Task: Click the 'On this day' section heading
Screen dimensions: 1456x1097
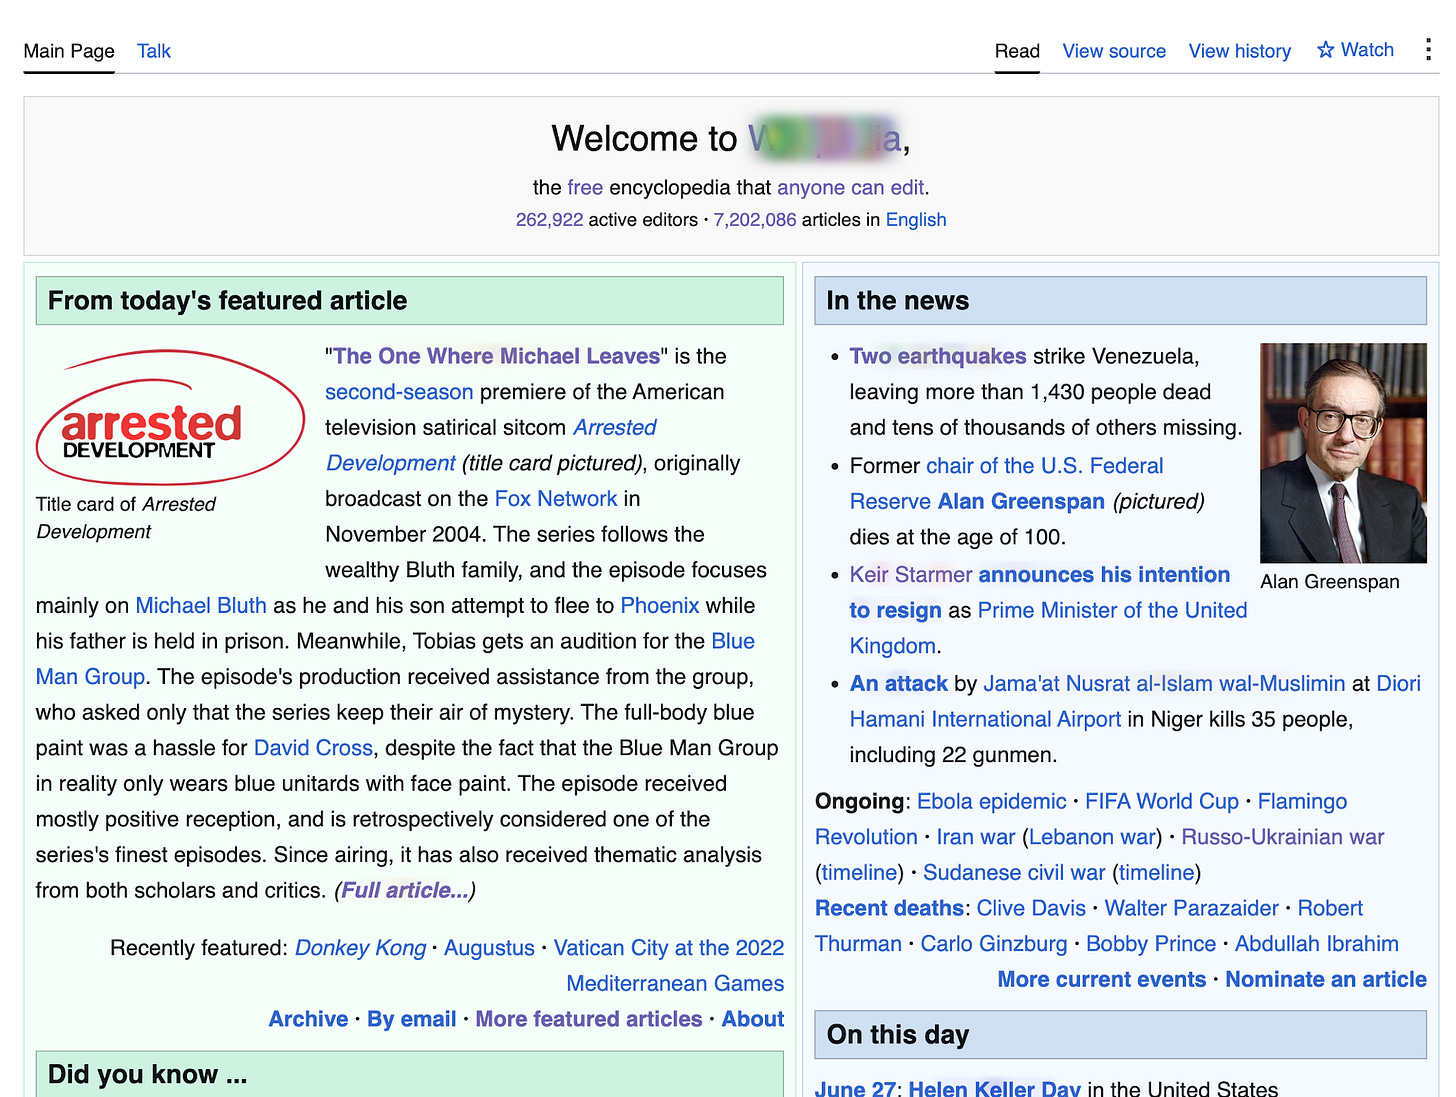Action: click(x=898, y=1035)
